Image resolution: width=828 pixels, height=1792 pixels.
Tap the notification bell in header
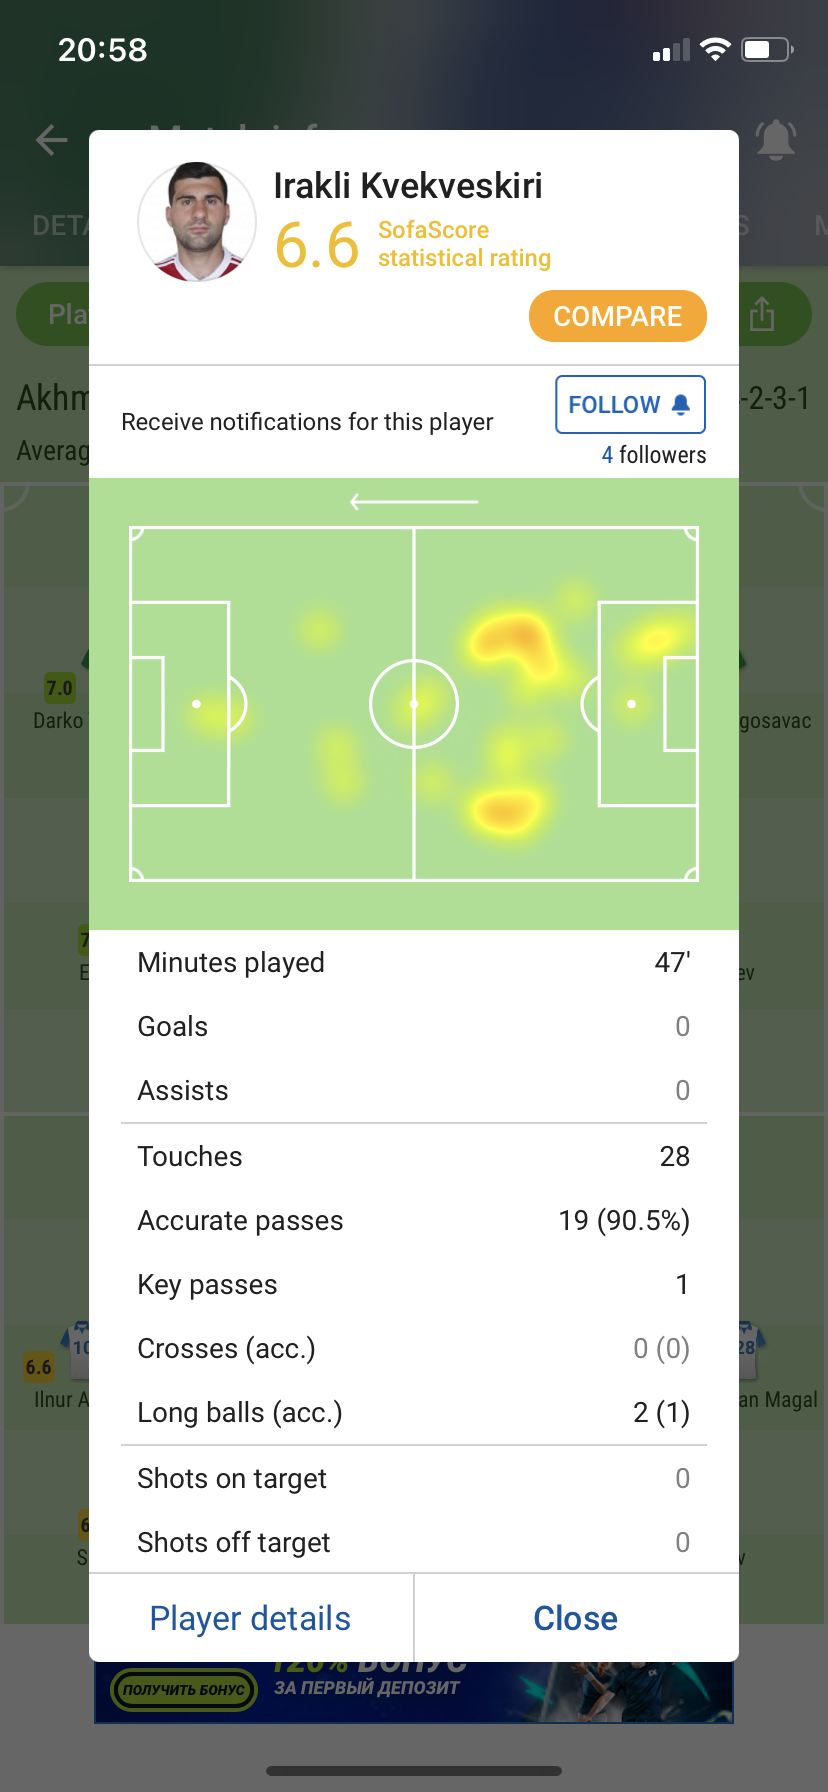tap(776, 140)
